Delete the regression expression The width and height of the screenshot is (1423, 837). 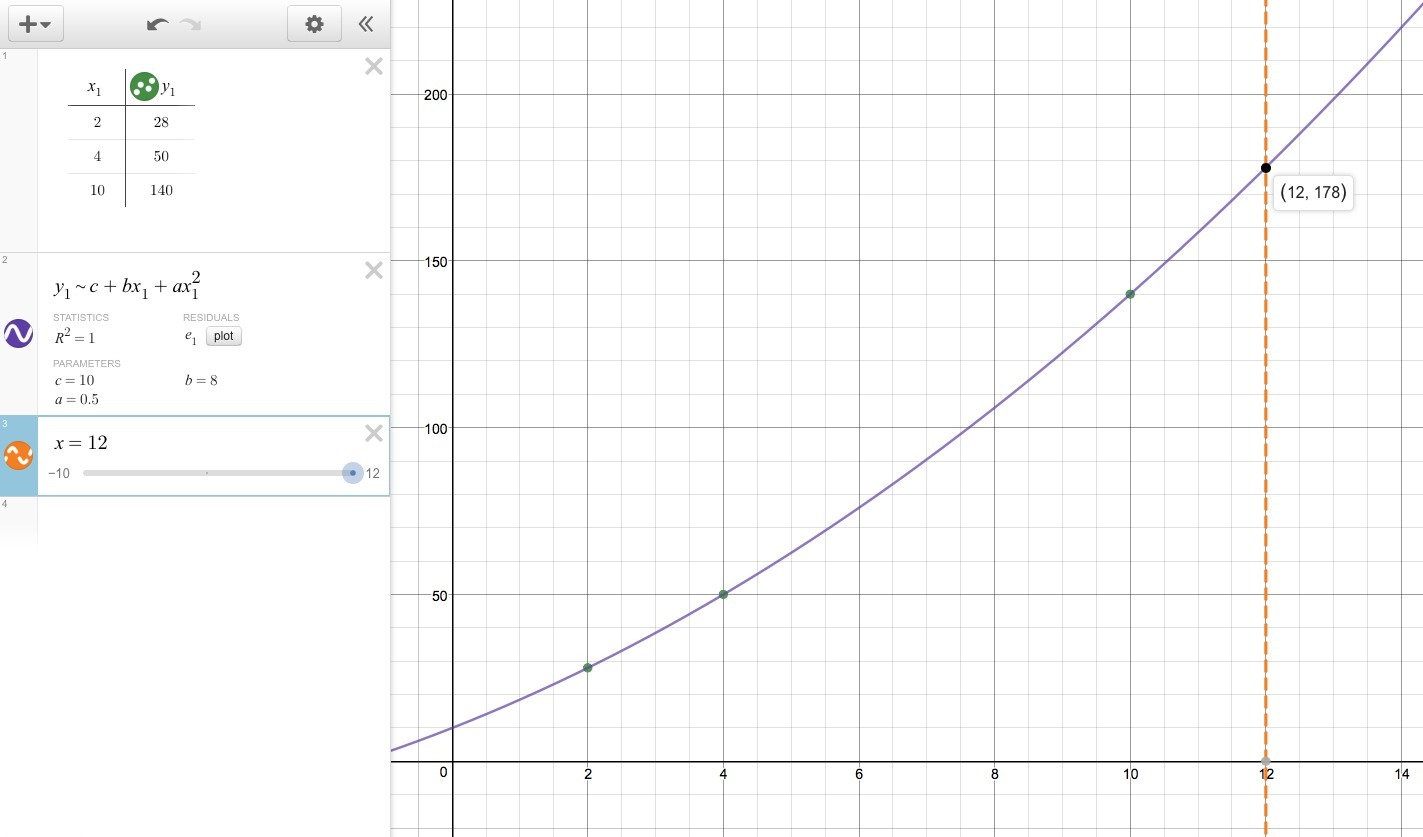(373, 270)
